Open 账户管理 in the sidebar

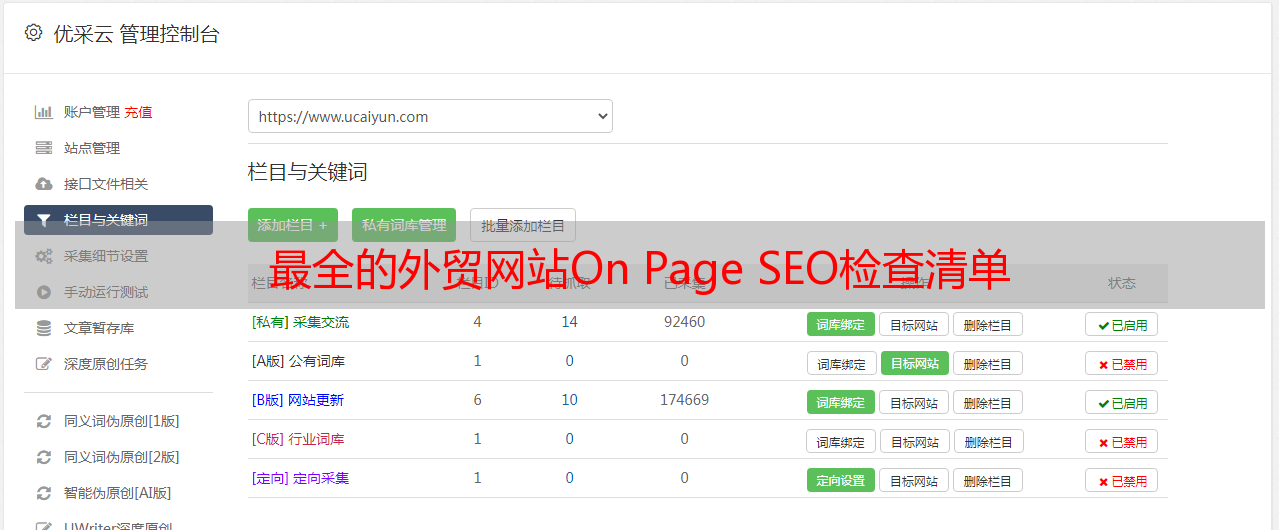92,112
